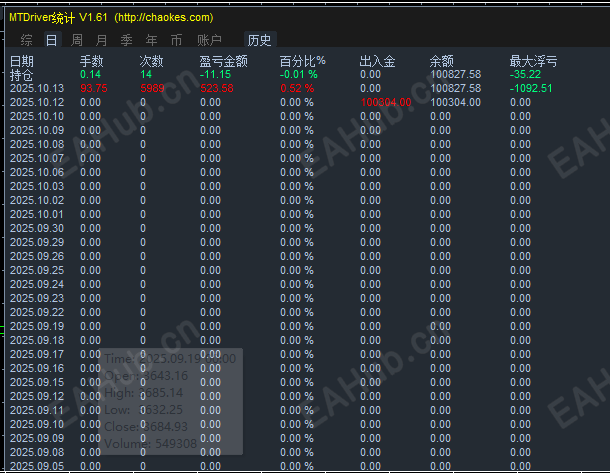
Task: Select the 2025.09.26 date row
Action: tap(37, 256)
